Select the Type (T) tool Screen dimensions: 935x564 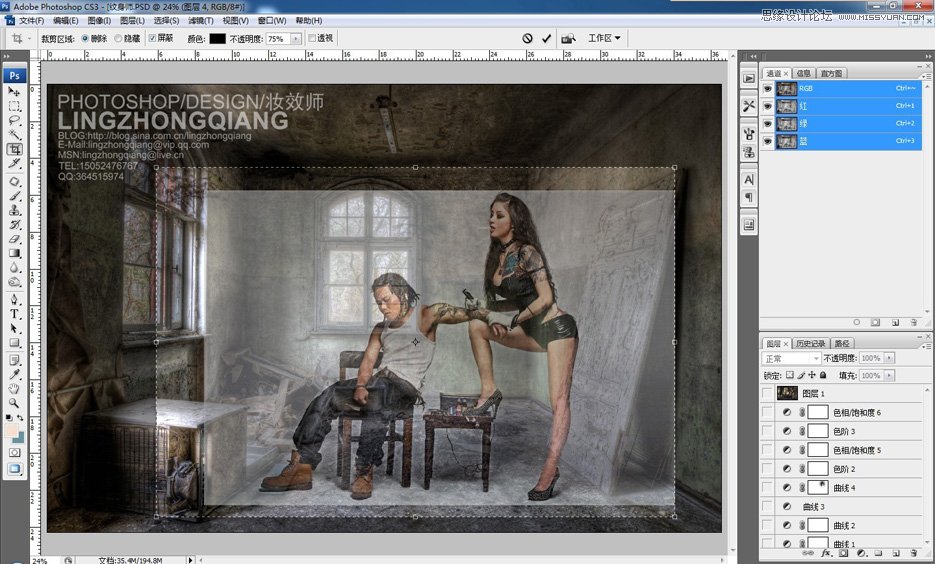15,313
